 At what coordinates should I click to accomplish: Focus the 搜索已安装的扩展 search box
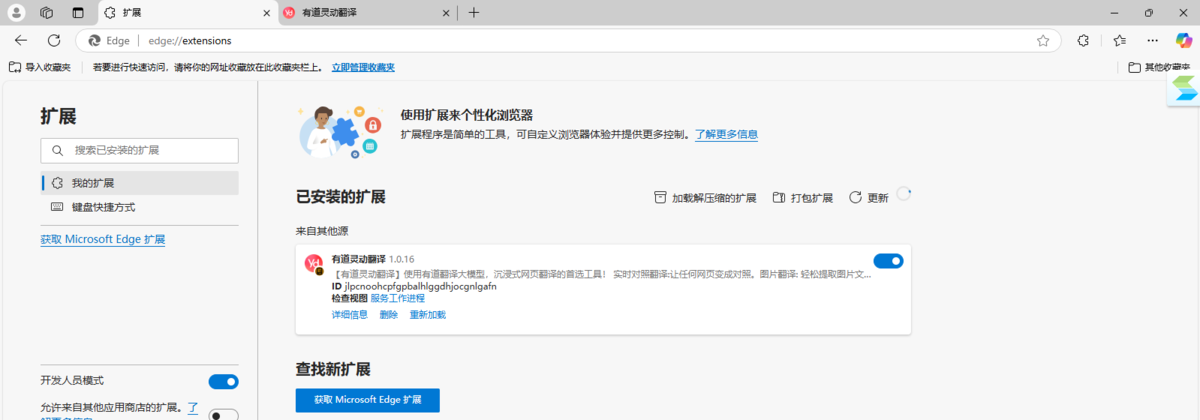click(139, 150)
